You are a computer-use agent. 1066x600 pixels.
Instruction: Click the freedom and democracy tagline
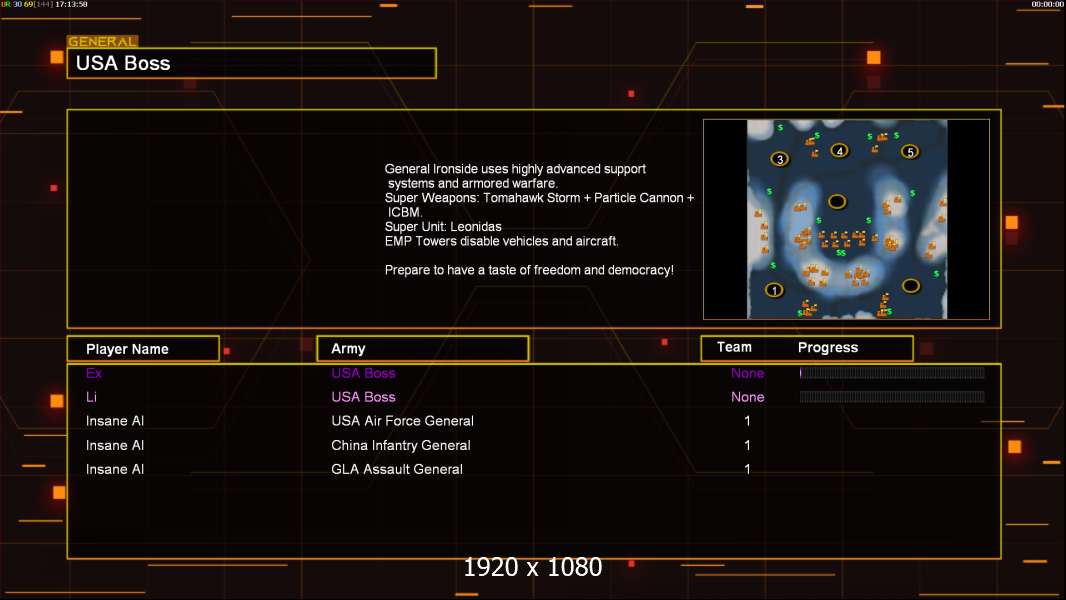click(529, 270)
